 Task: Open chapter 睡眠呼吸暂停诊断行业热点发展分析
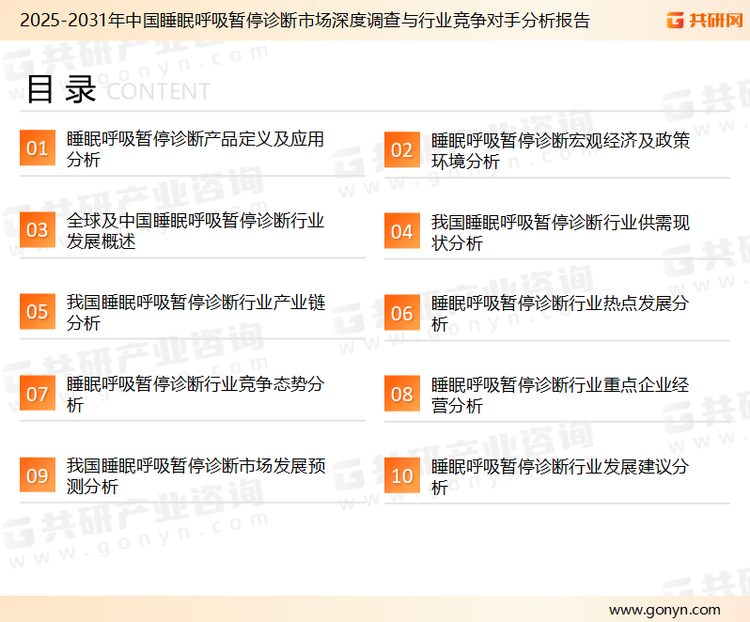click(560, 313)
